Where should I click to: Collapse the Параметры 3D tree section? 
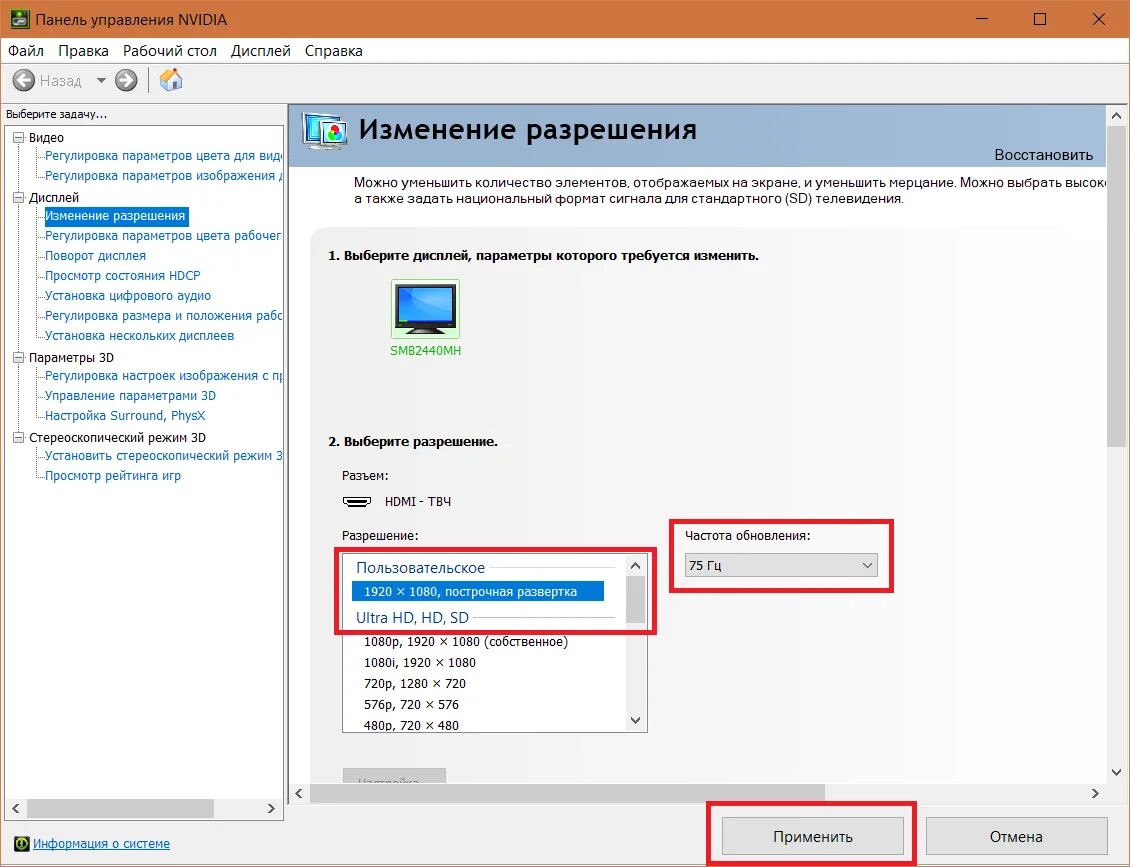click(19, 357)
